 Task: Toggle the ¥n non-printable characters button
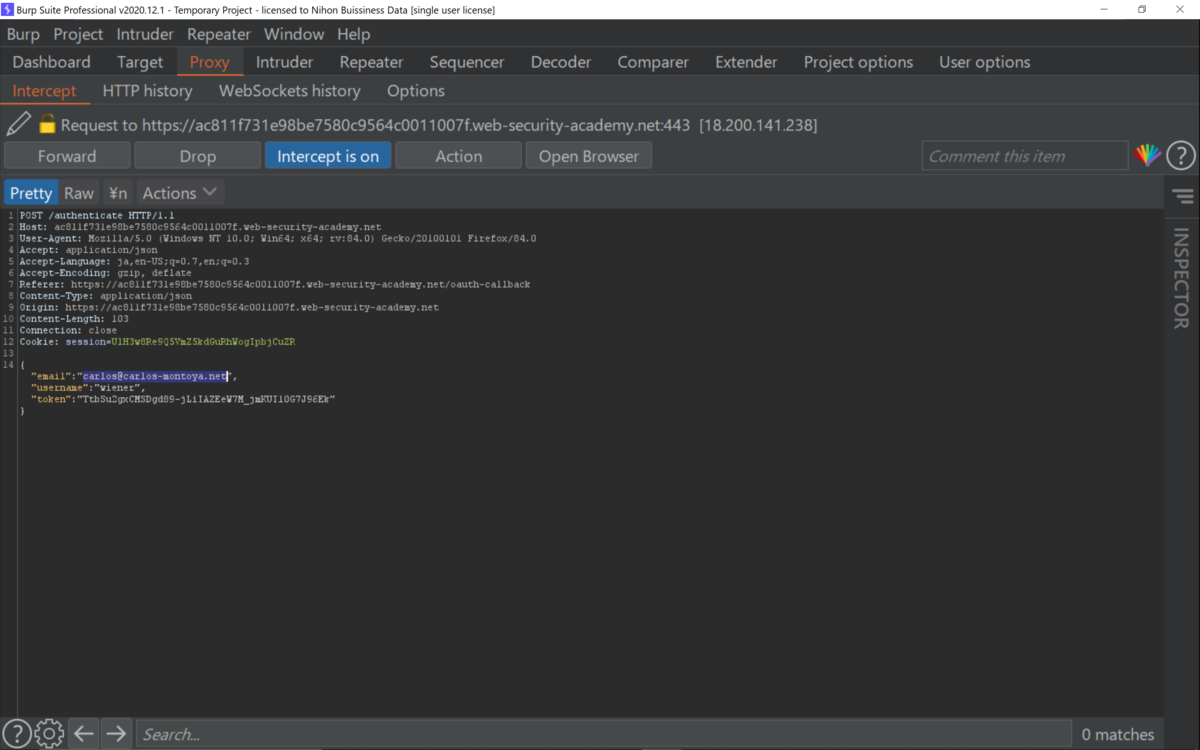[x=118, y=193]
